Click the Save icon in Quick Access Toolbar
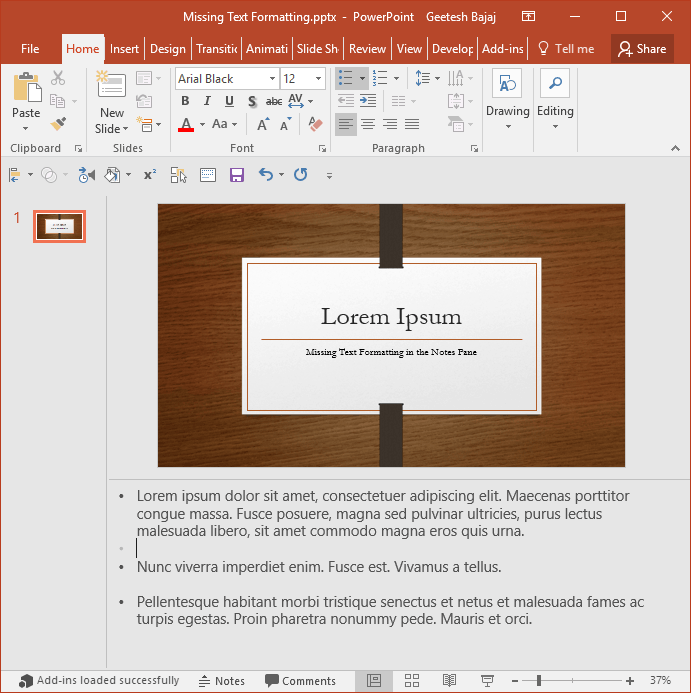 (x=237, y=175)
